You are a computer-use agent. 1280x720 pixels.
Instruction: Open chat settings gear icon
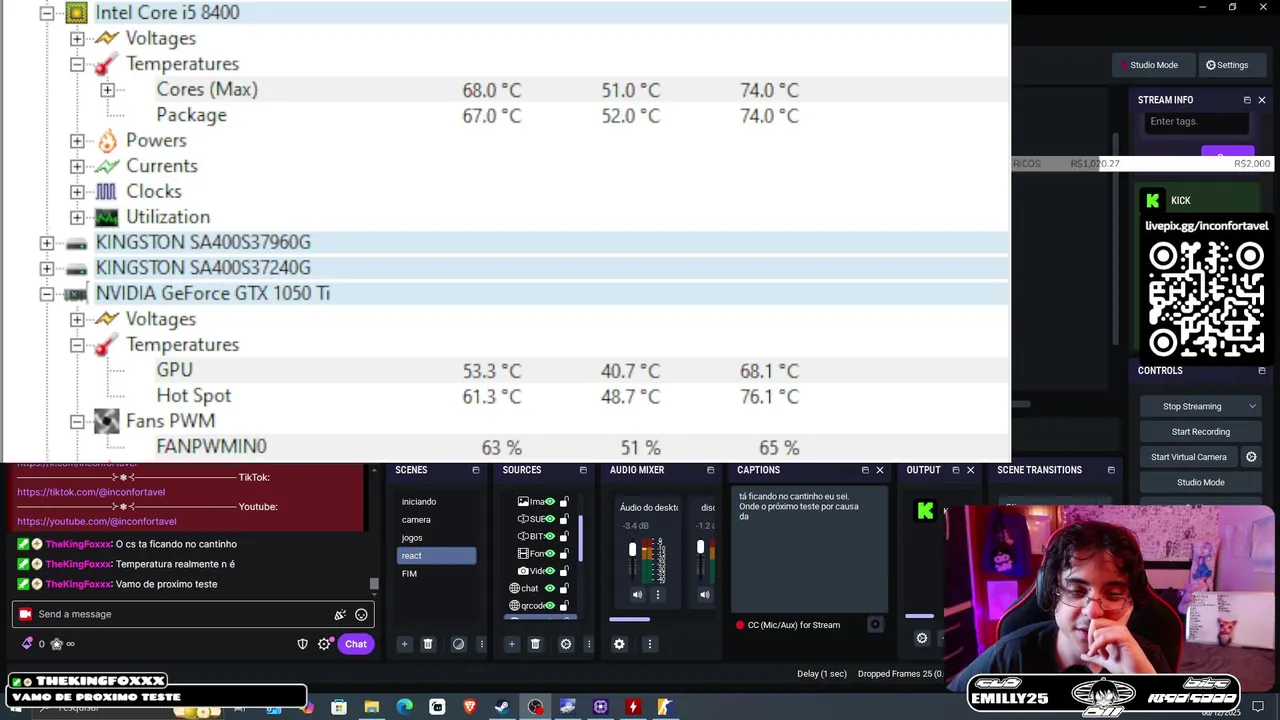pos(324,644)
